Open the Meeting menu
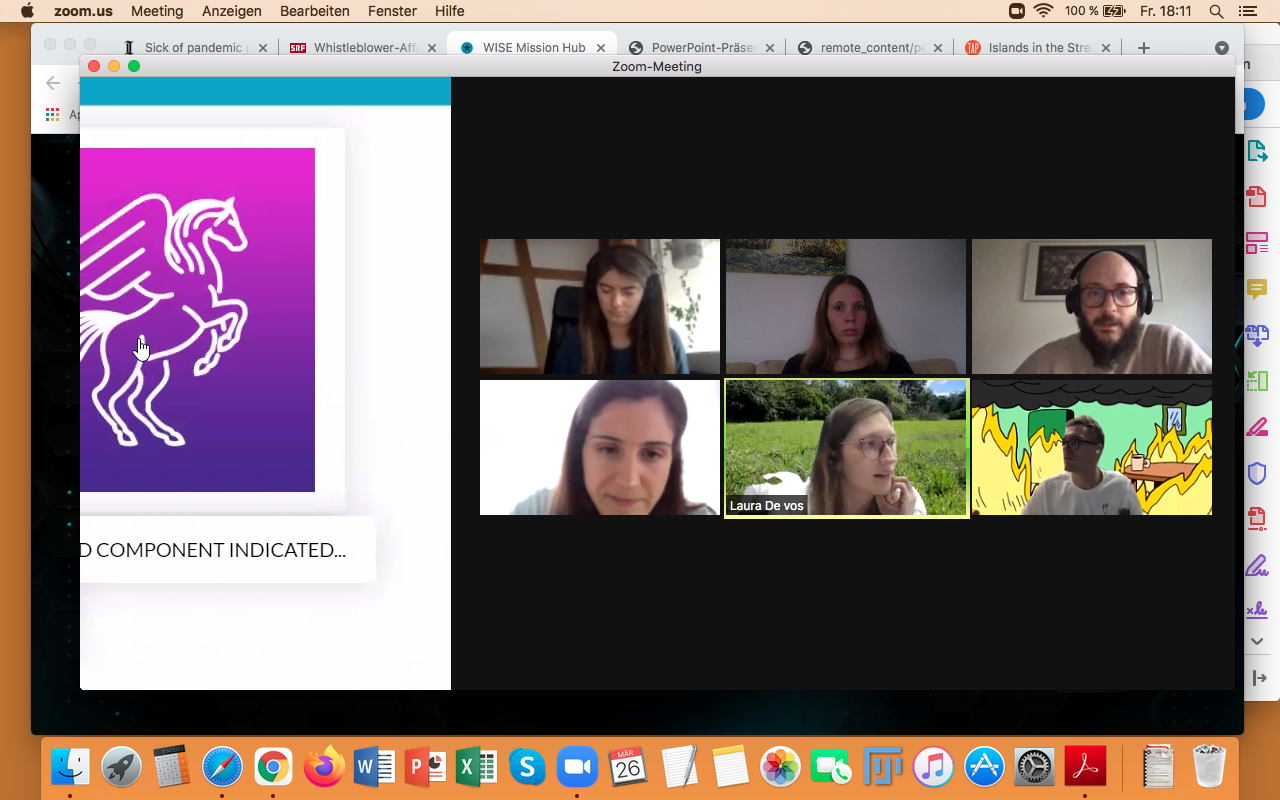 (x=157, y=11)
